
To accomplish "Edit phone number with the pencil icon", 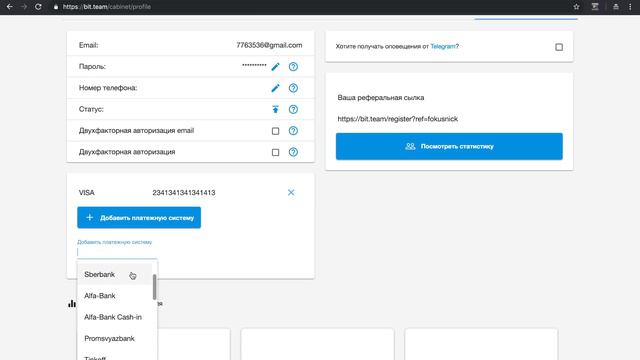I will (x=276, y=88).
